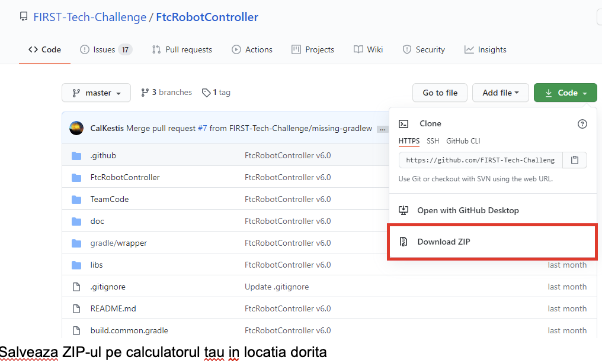The width and height of the screenshot is (603, 364).
Task: Click the .github folder icon
Action: (x=77, y=156)
